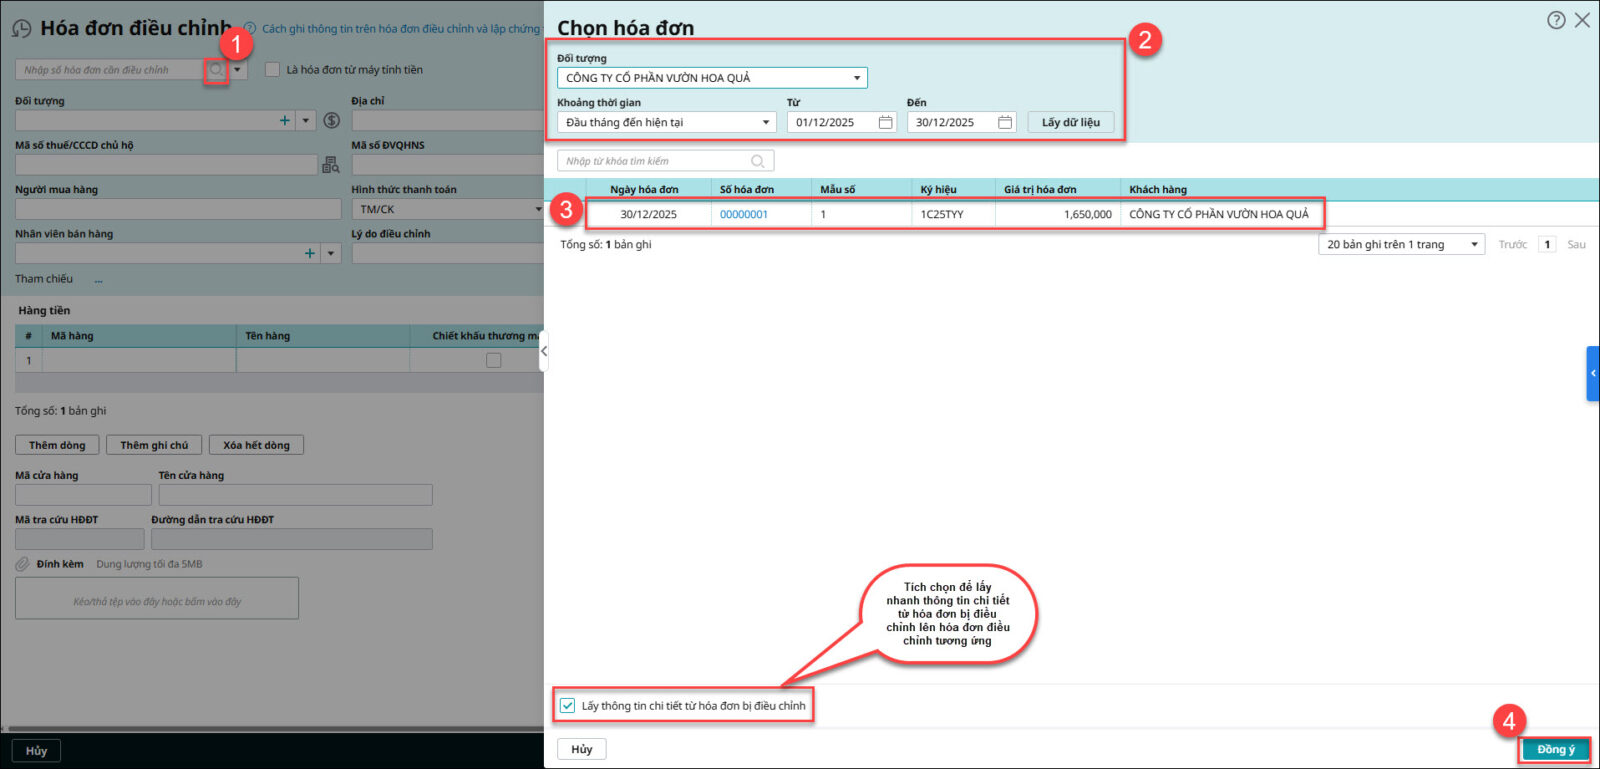Open invoice number 00000001 link
The image size is (1600, 769).
tap(744, 214)
